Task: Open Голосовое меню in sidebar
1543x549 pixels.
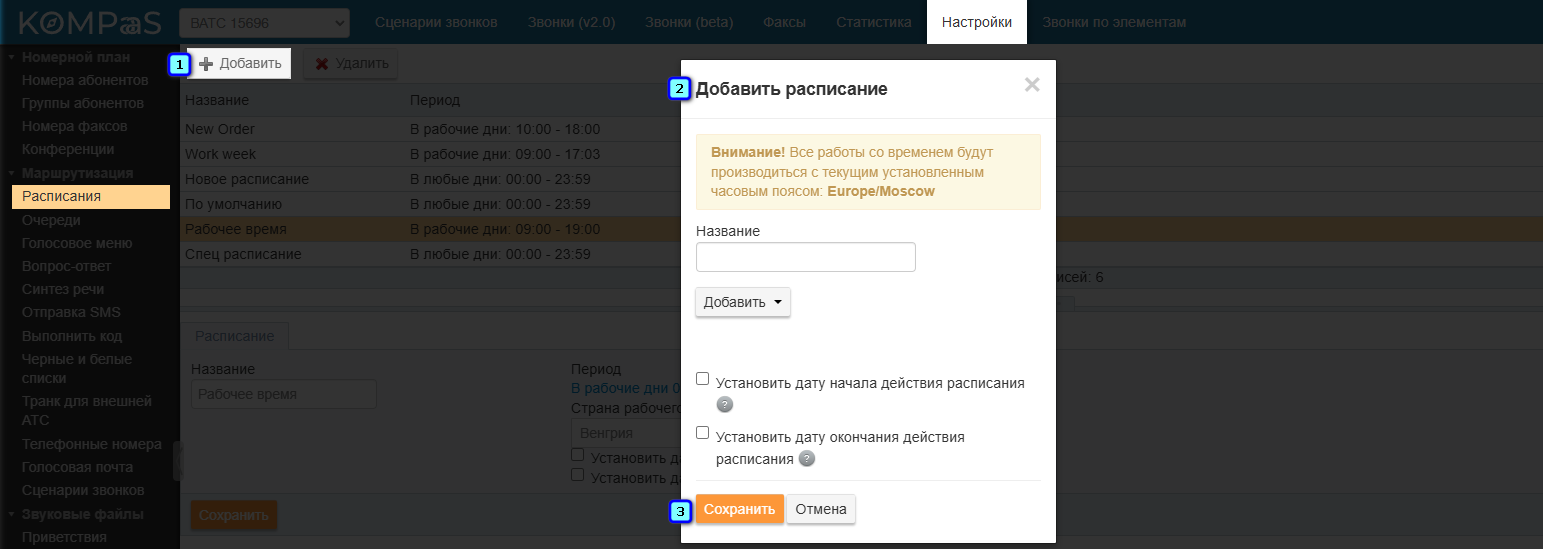Action: pyautogui.click(x=77, y=243)
